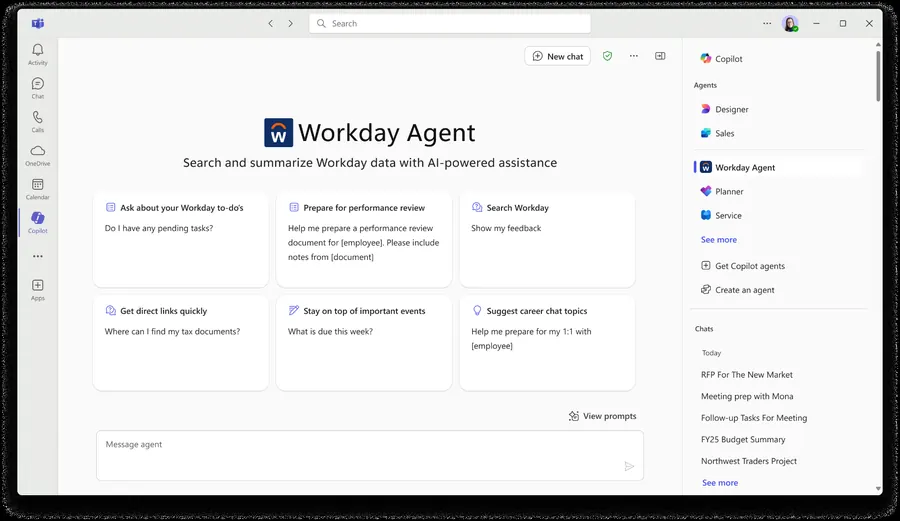
Task: Show more apps ellipsis in left rail
Action: [38, 256]
